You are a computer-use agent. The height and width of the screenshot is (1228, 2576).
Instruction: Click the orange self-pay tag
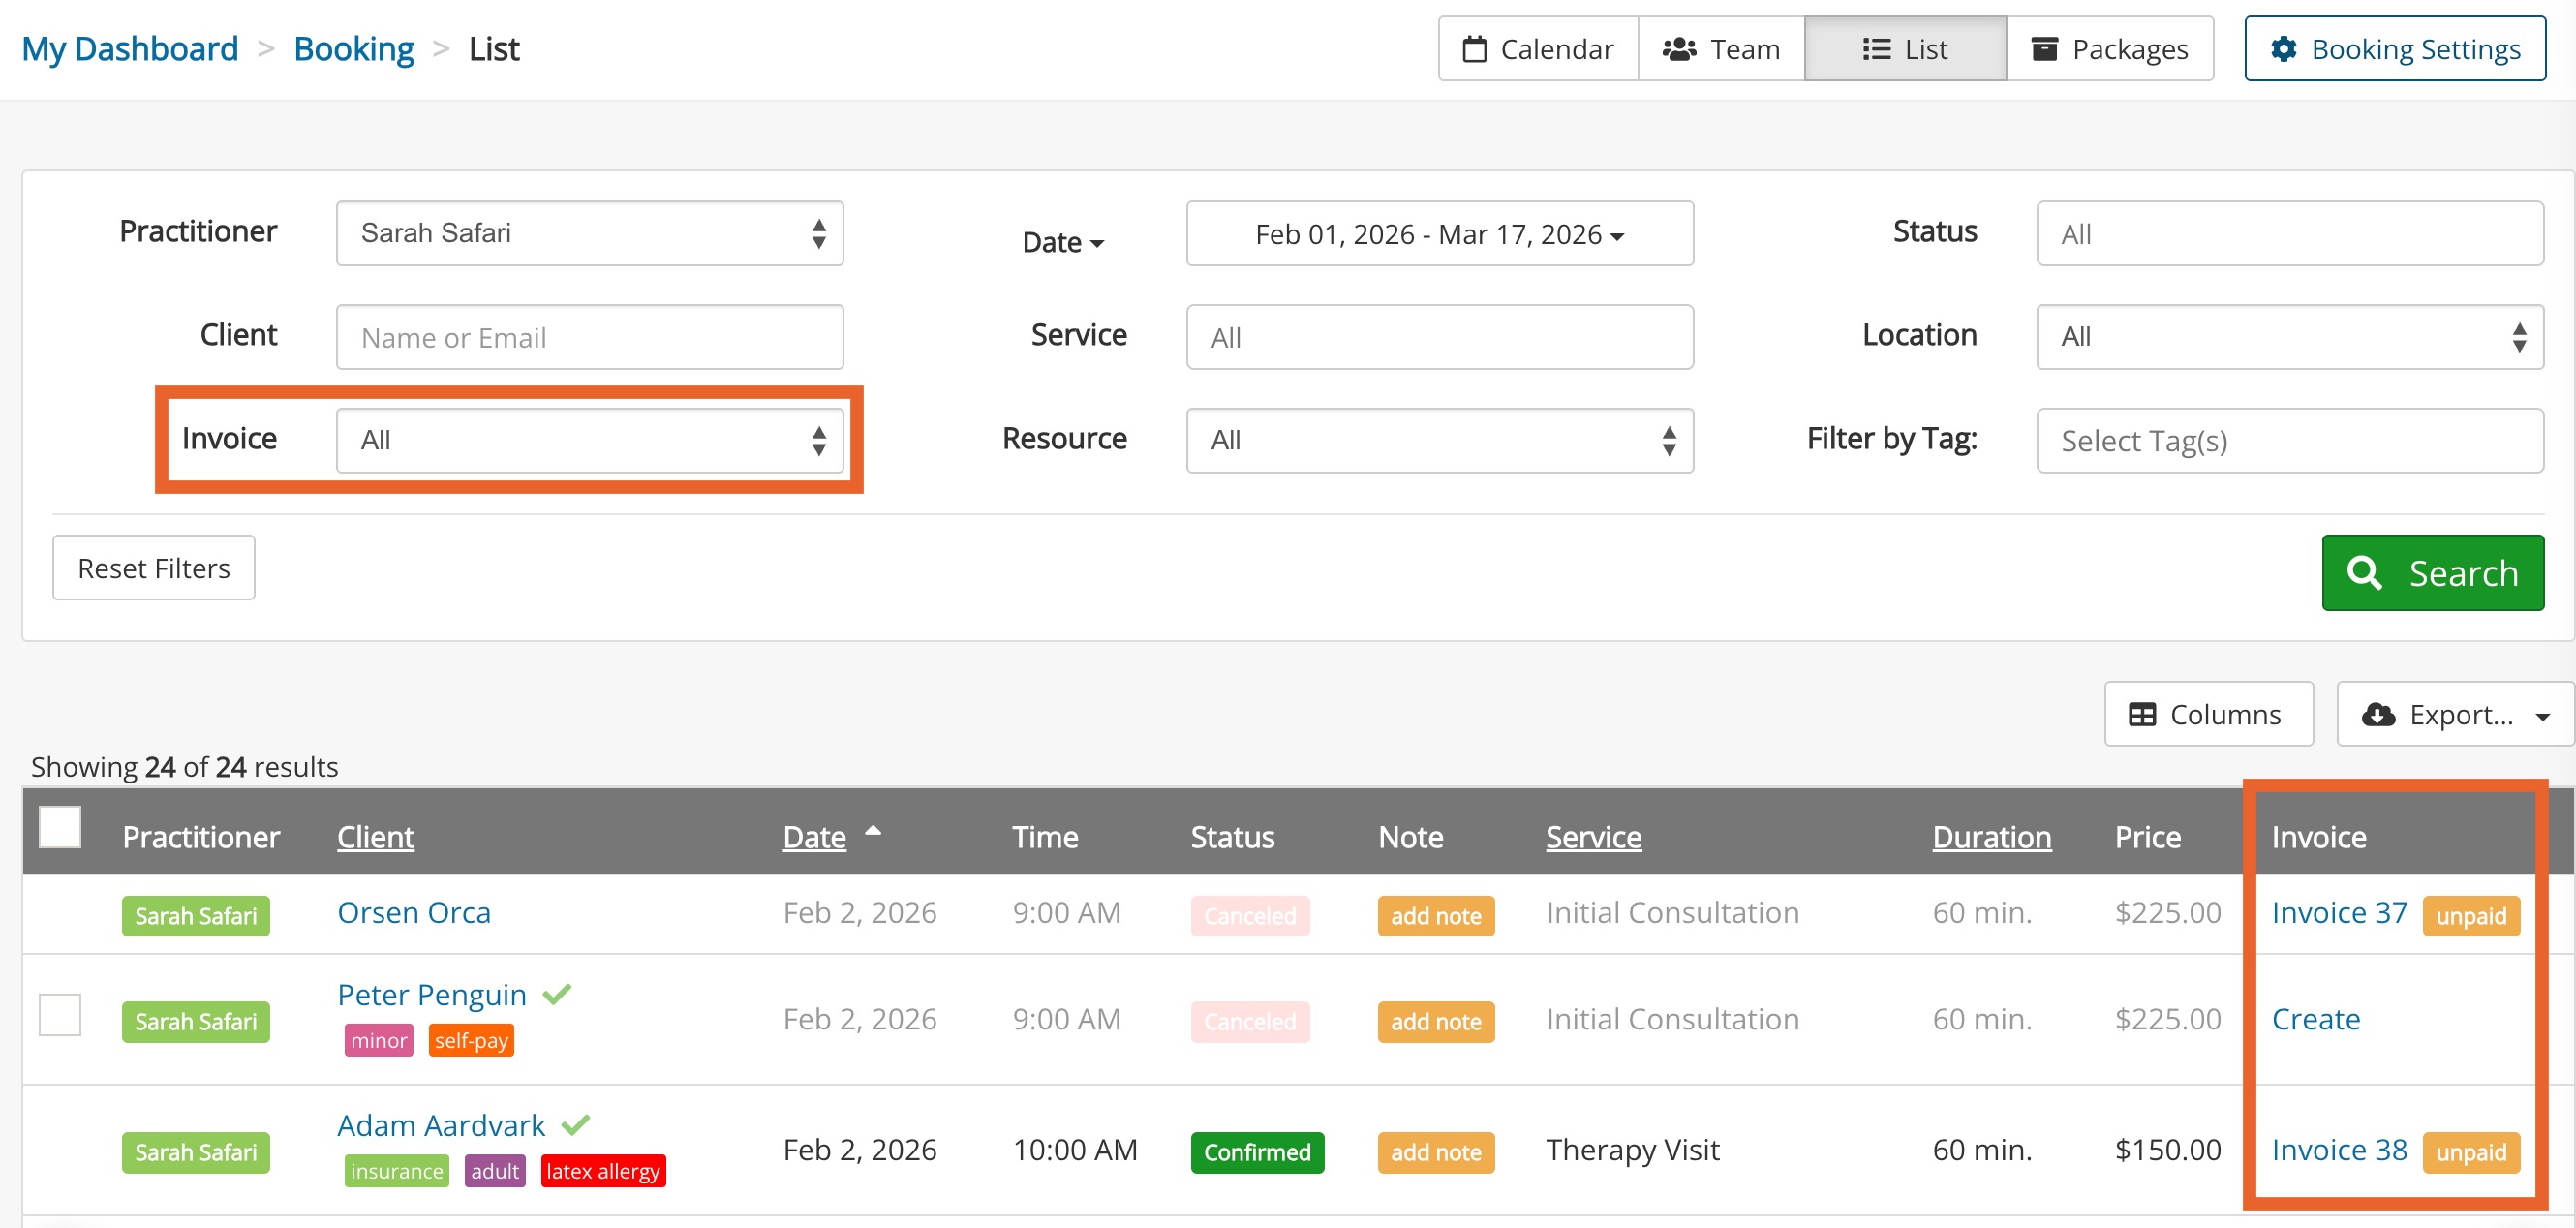(471, 1040)
